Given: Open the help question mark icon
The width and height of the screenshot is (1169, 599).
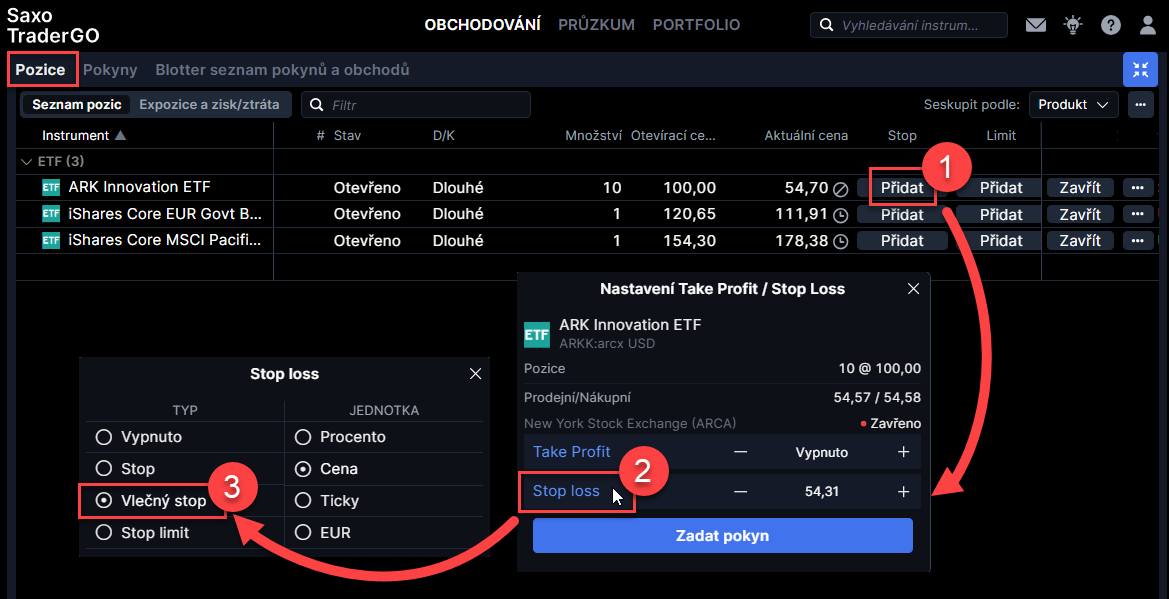Looking at the screenshot, I should [x=1111, y=25].
